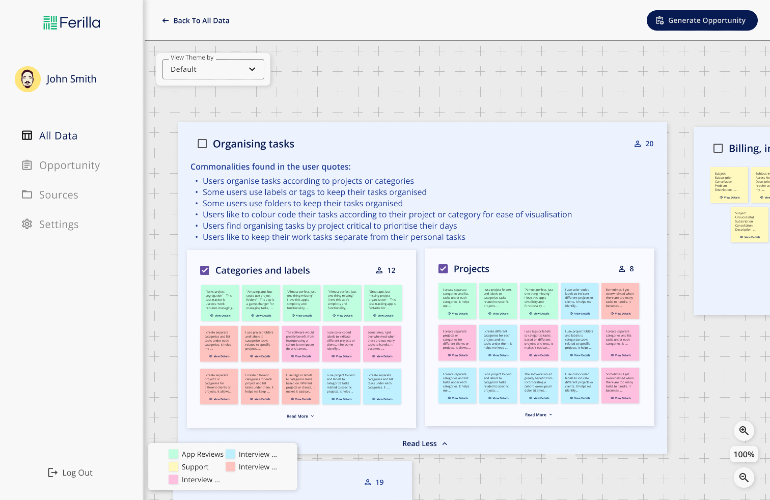Uncheck the Projects checkbox

point(443,269)
